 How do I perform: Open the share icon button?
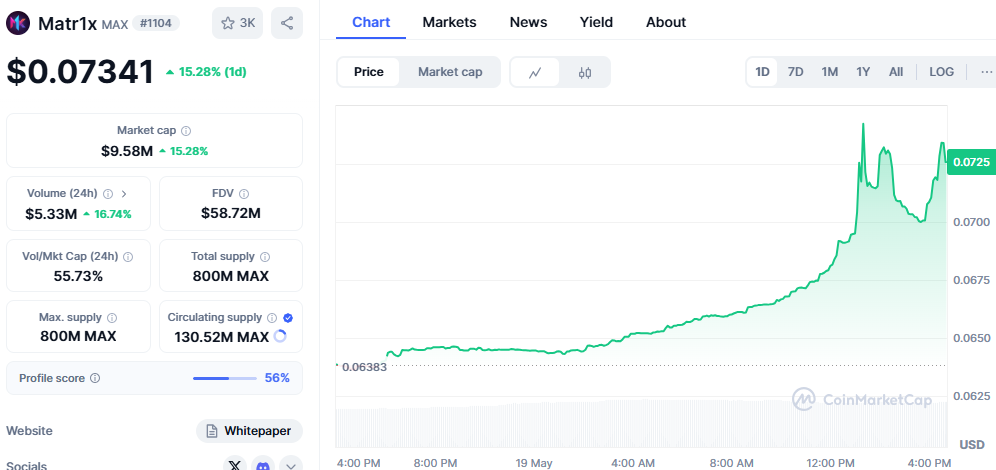point(286,24)
